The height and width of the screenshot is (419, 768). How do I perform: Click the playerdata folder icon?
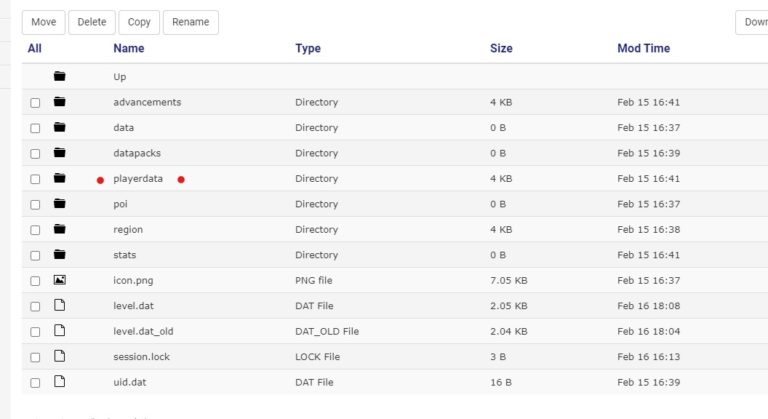(x=59, y=178)
